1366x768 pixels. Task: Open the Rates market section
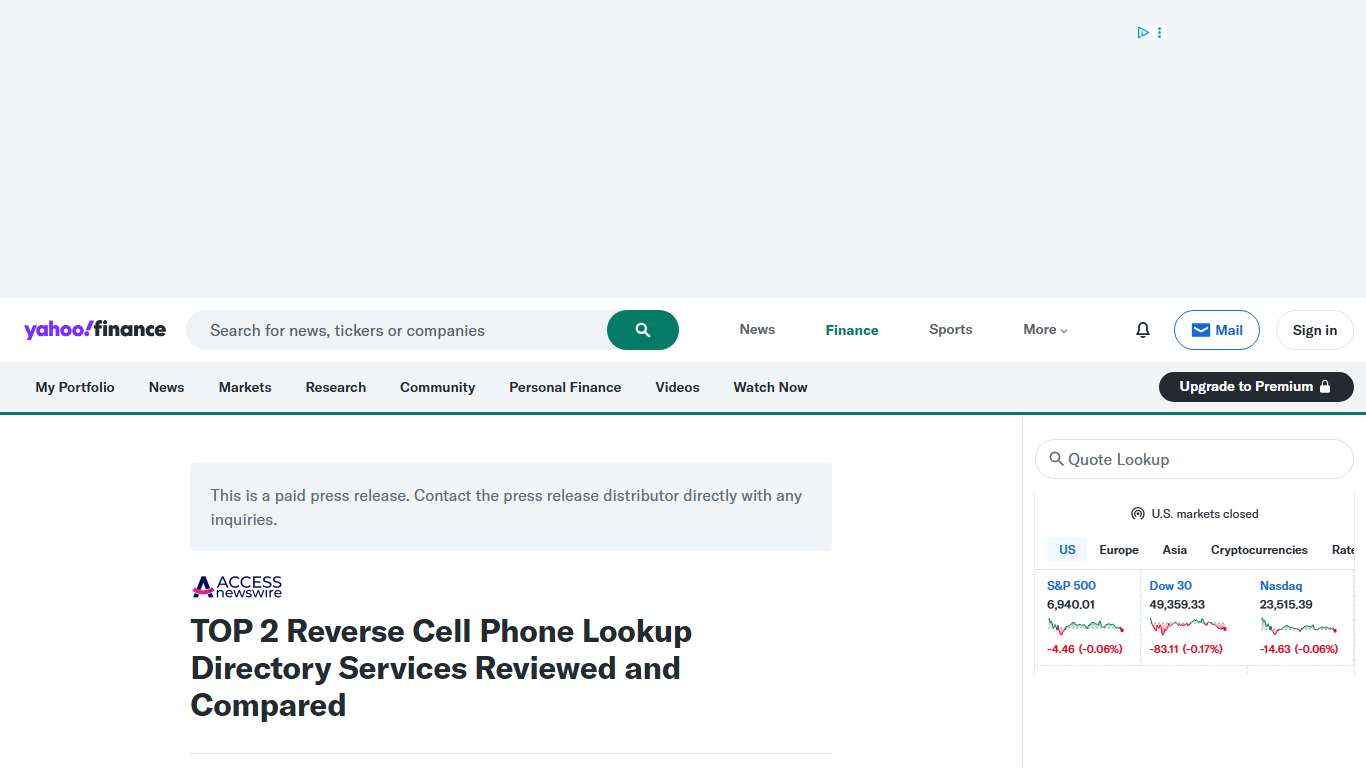coord(1344,549)
